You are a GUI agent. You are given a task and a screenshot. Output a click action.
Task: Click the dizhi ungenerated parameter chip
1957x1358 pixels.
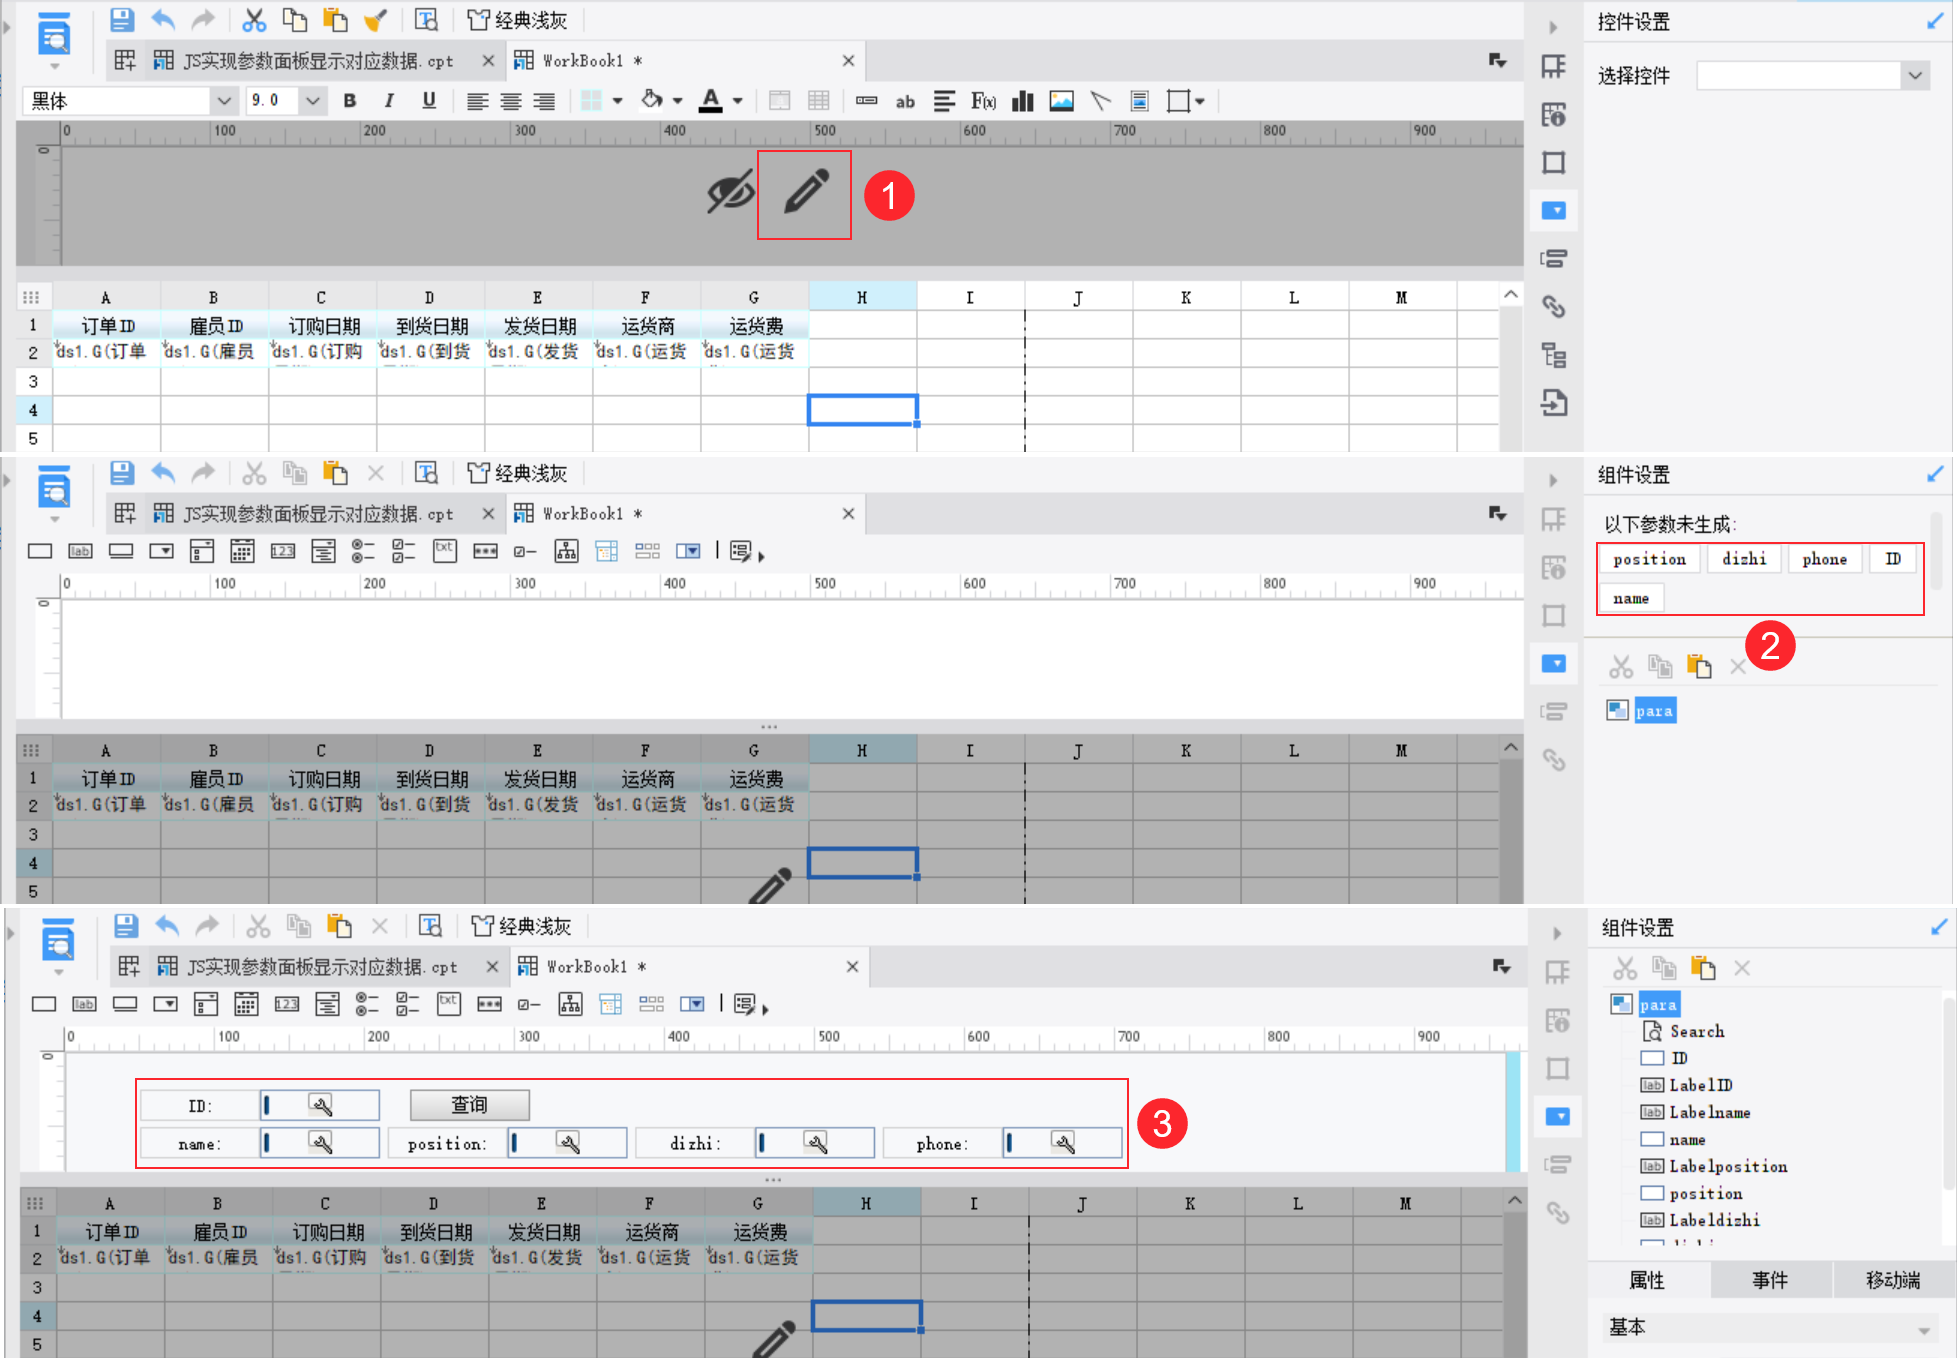pos(1743,559)
